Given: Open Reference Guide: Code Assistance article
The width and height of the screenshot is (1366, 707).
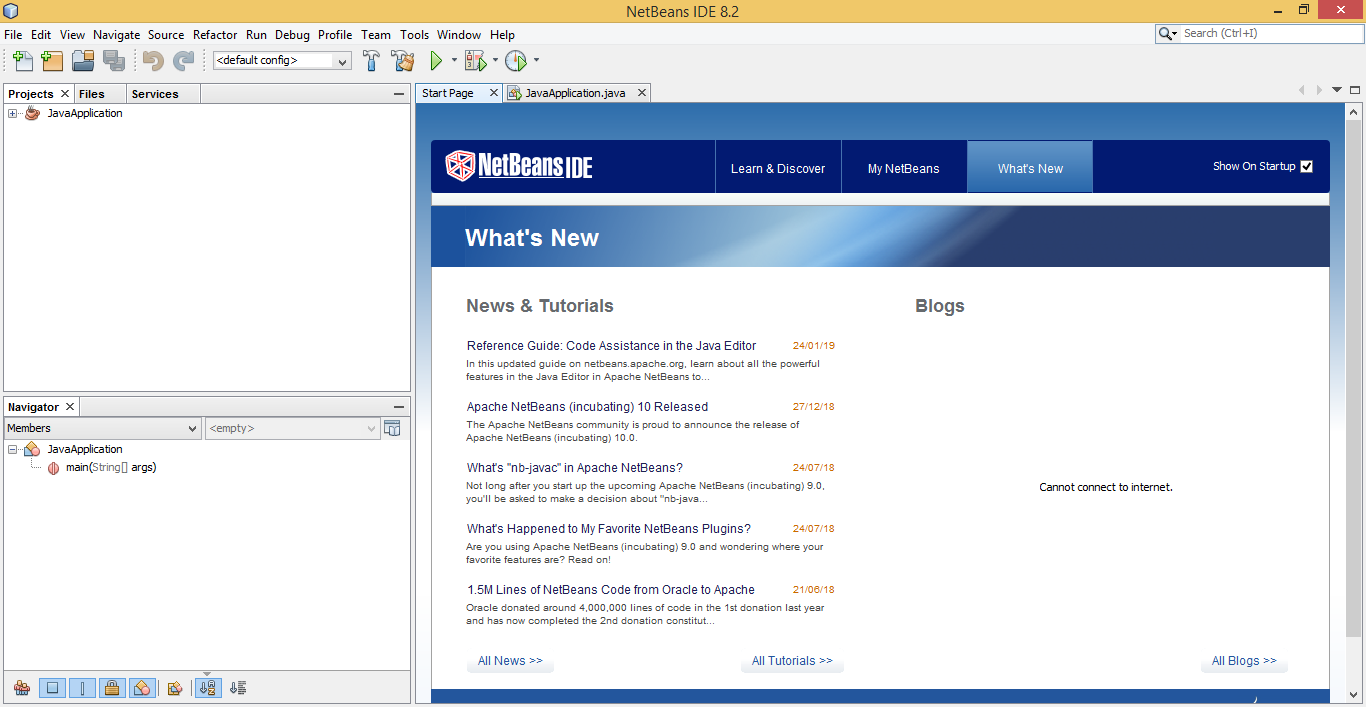Looking at the screenshot, I should pyautogui.click(x=611, y=346).
